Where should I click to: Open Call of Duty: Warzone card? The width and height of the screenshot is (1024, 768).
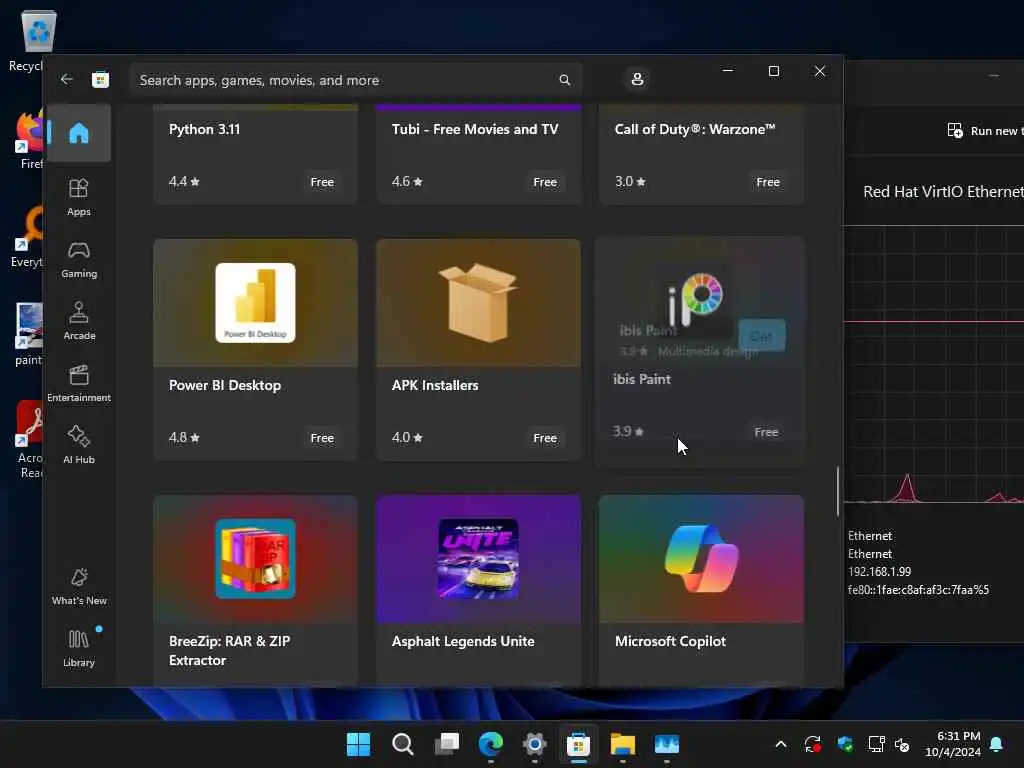pyautogui.click(x=695, y=129)
